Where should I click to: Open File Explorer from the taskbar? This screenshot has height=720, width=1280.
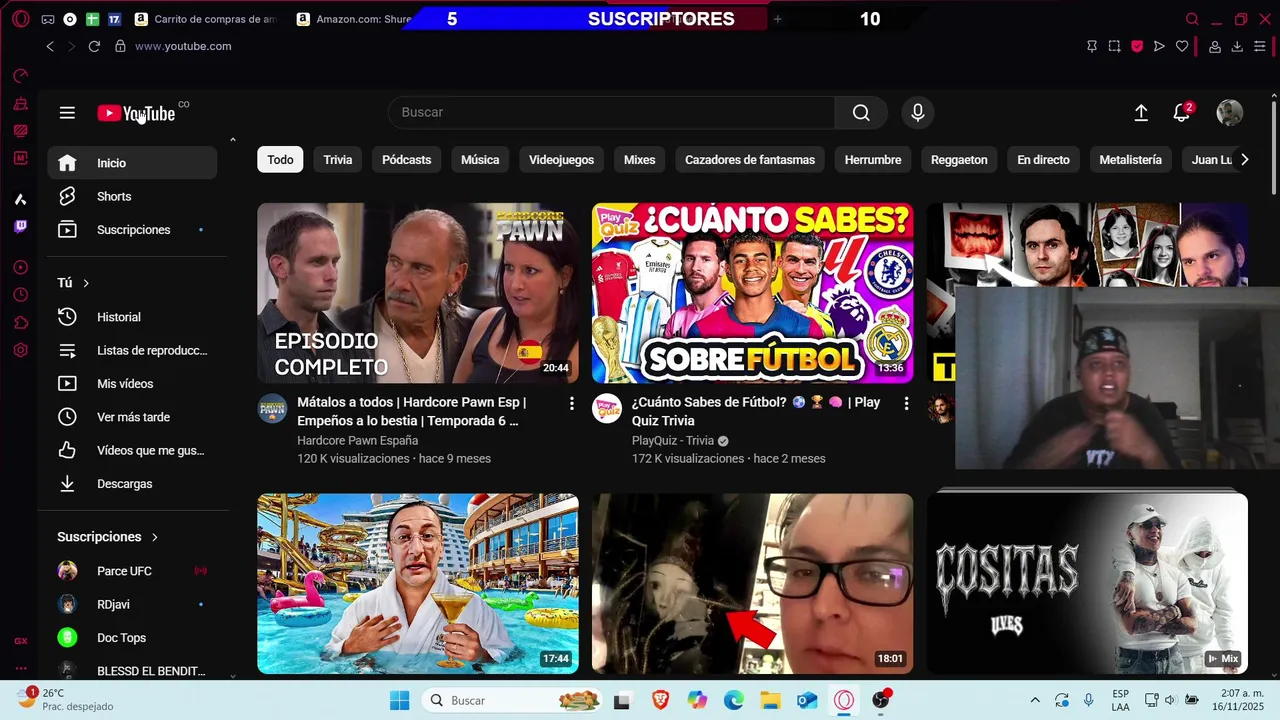click(770, 700)
